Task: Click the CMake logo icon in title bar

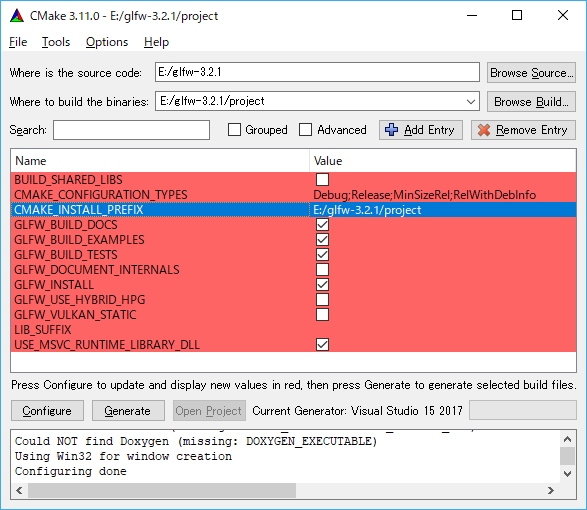Action: (x=17, y=16)
